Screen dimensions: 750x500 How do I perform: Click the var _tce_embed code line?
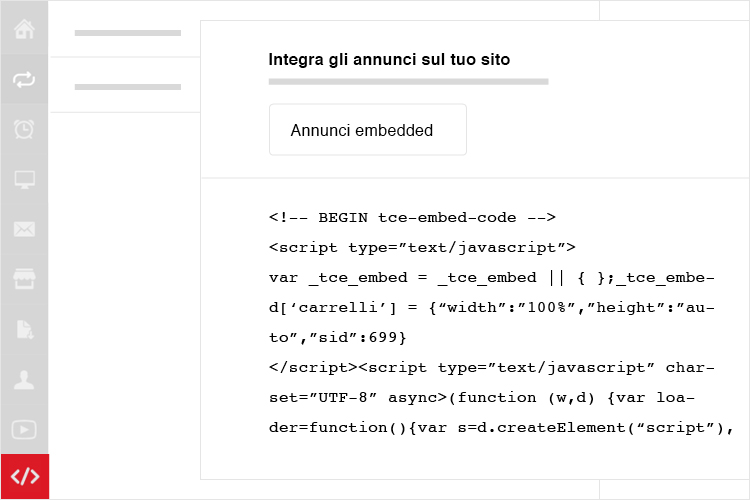pyautogui.click(x=492, y=278)
